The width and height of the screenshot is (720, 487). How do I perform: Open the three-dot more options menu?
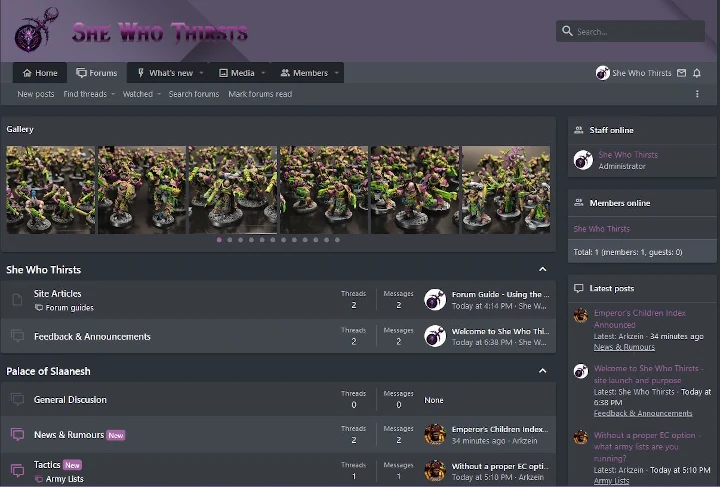697,94
